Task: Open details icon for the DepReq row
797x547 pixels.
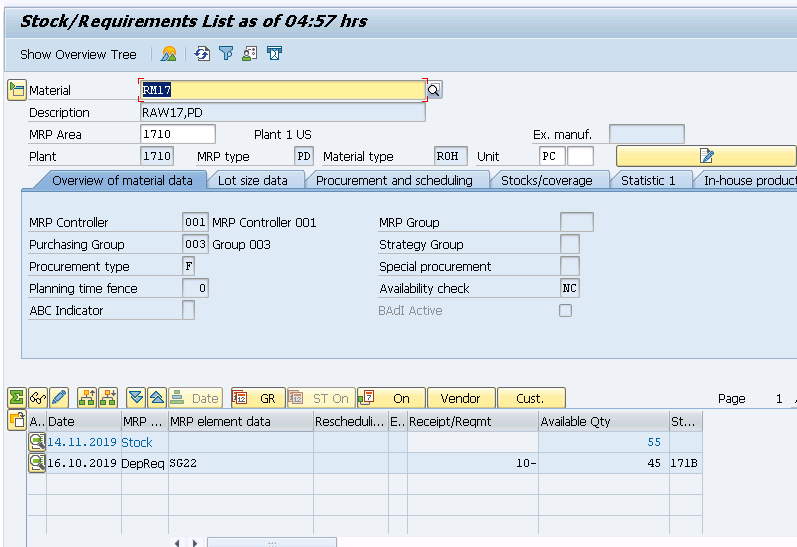Action: point(37,463)
